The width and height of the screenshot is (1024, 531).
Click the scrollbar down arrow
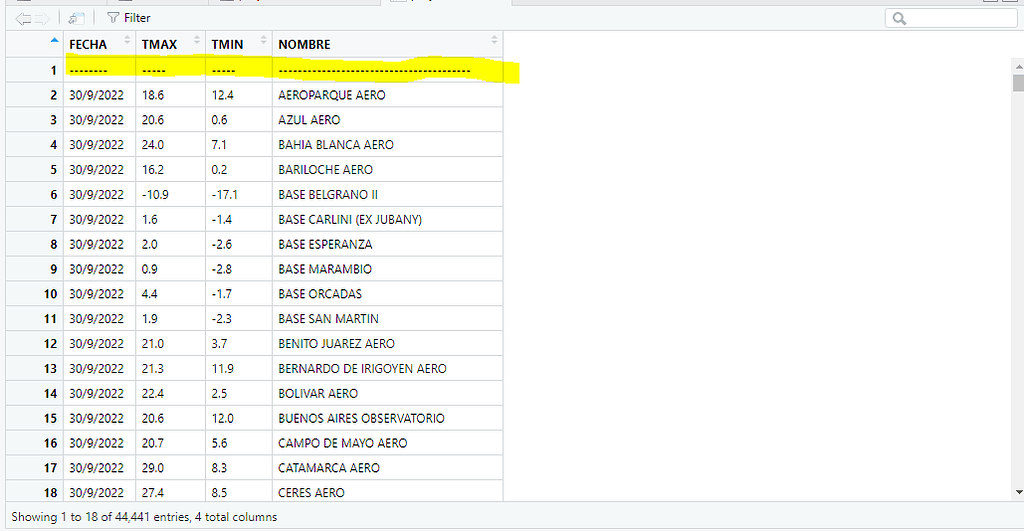(1017, 492)
